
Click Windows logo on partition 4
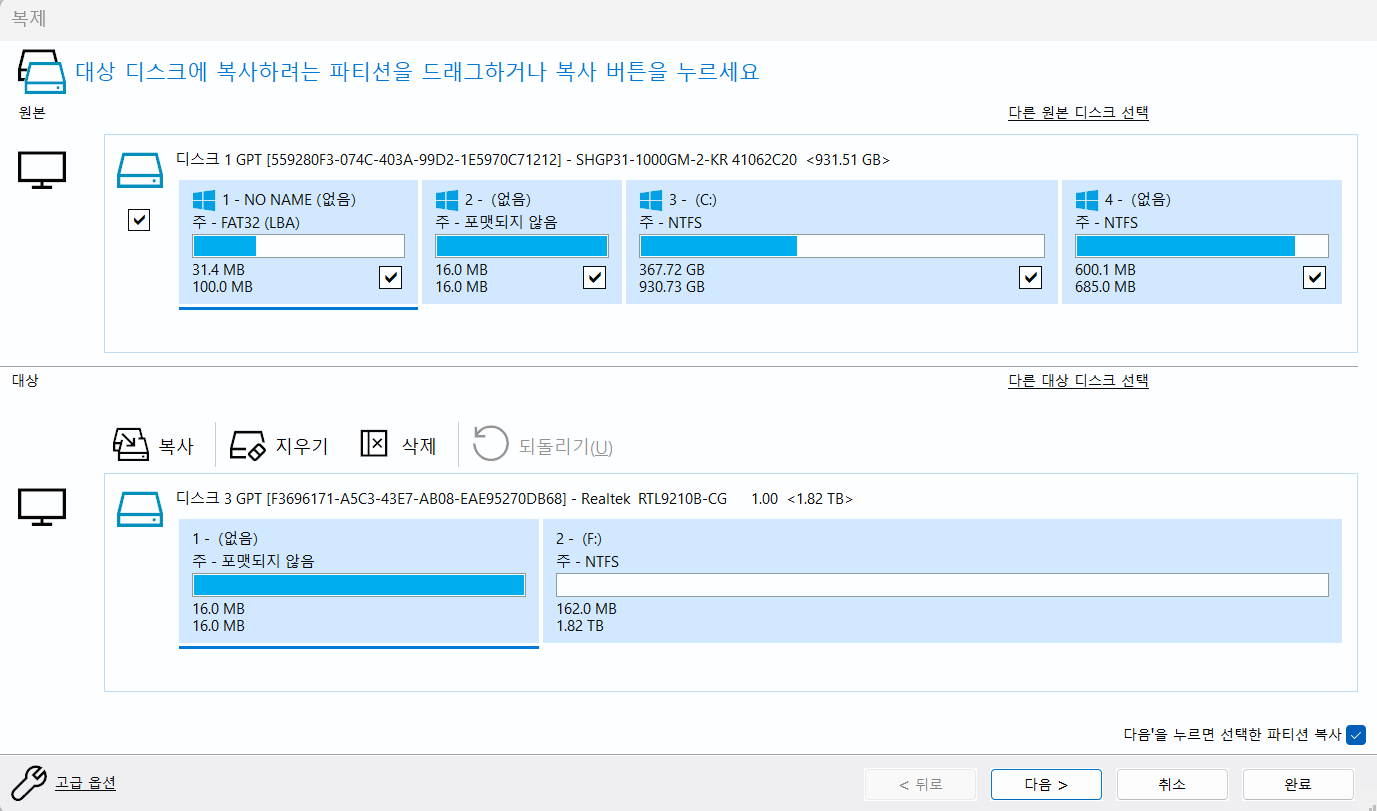[x=1086, y=200]
